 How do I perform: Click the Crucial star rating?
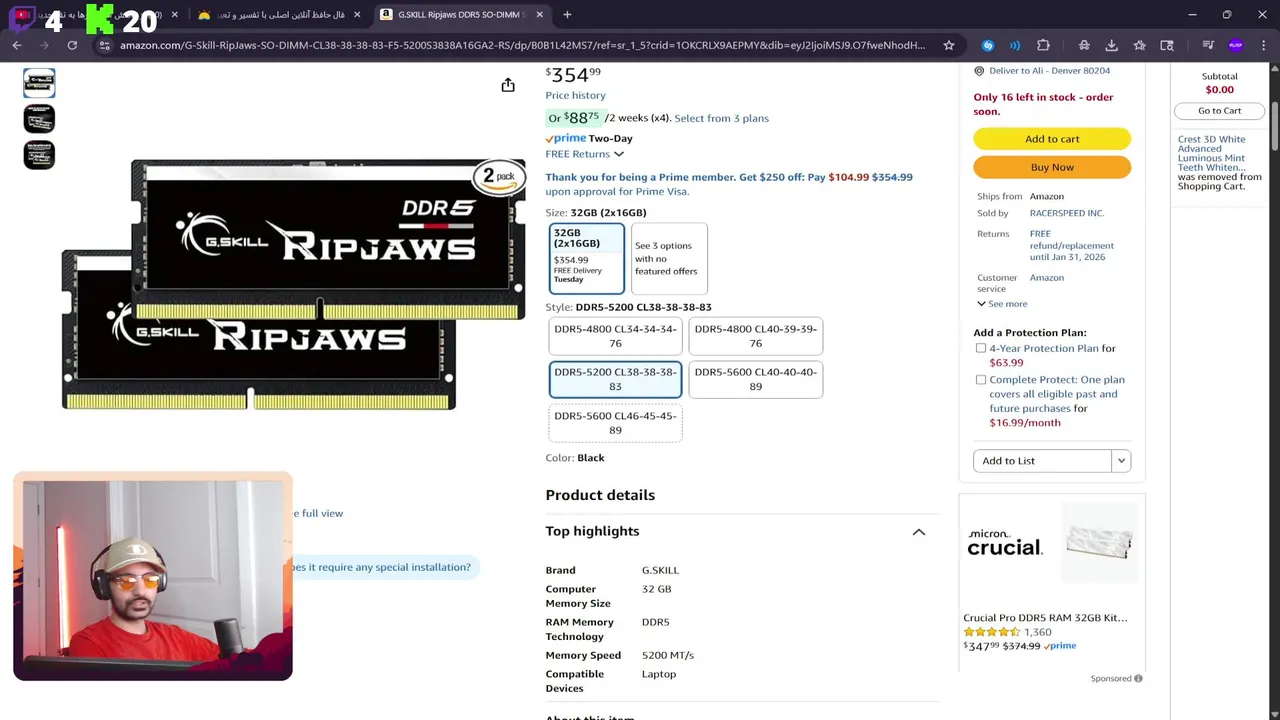coord(991,632)
